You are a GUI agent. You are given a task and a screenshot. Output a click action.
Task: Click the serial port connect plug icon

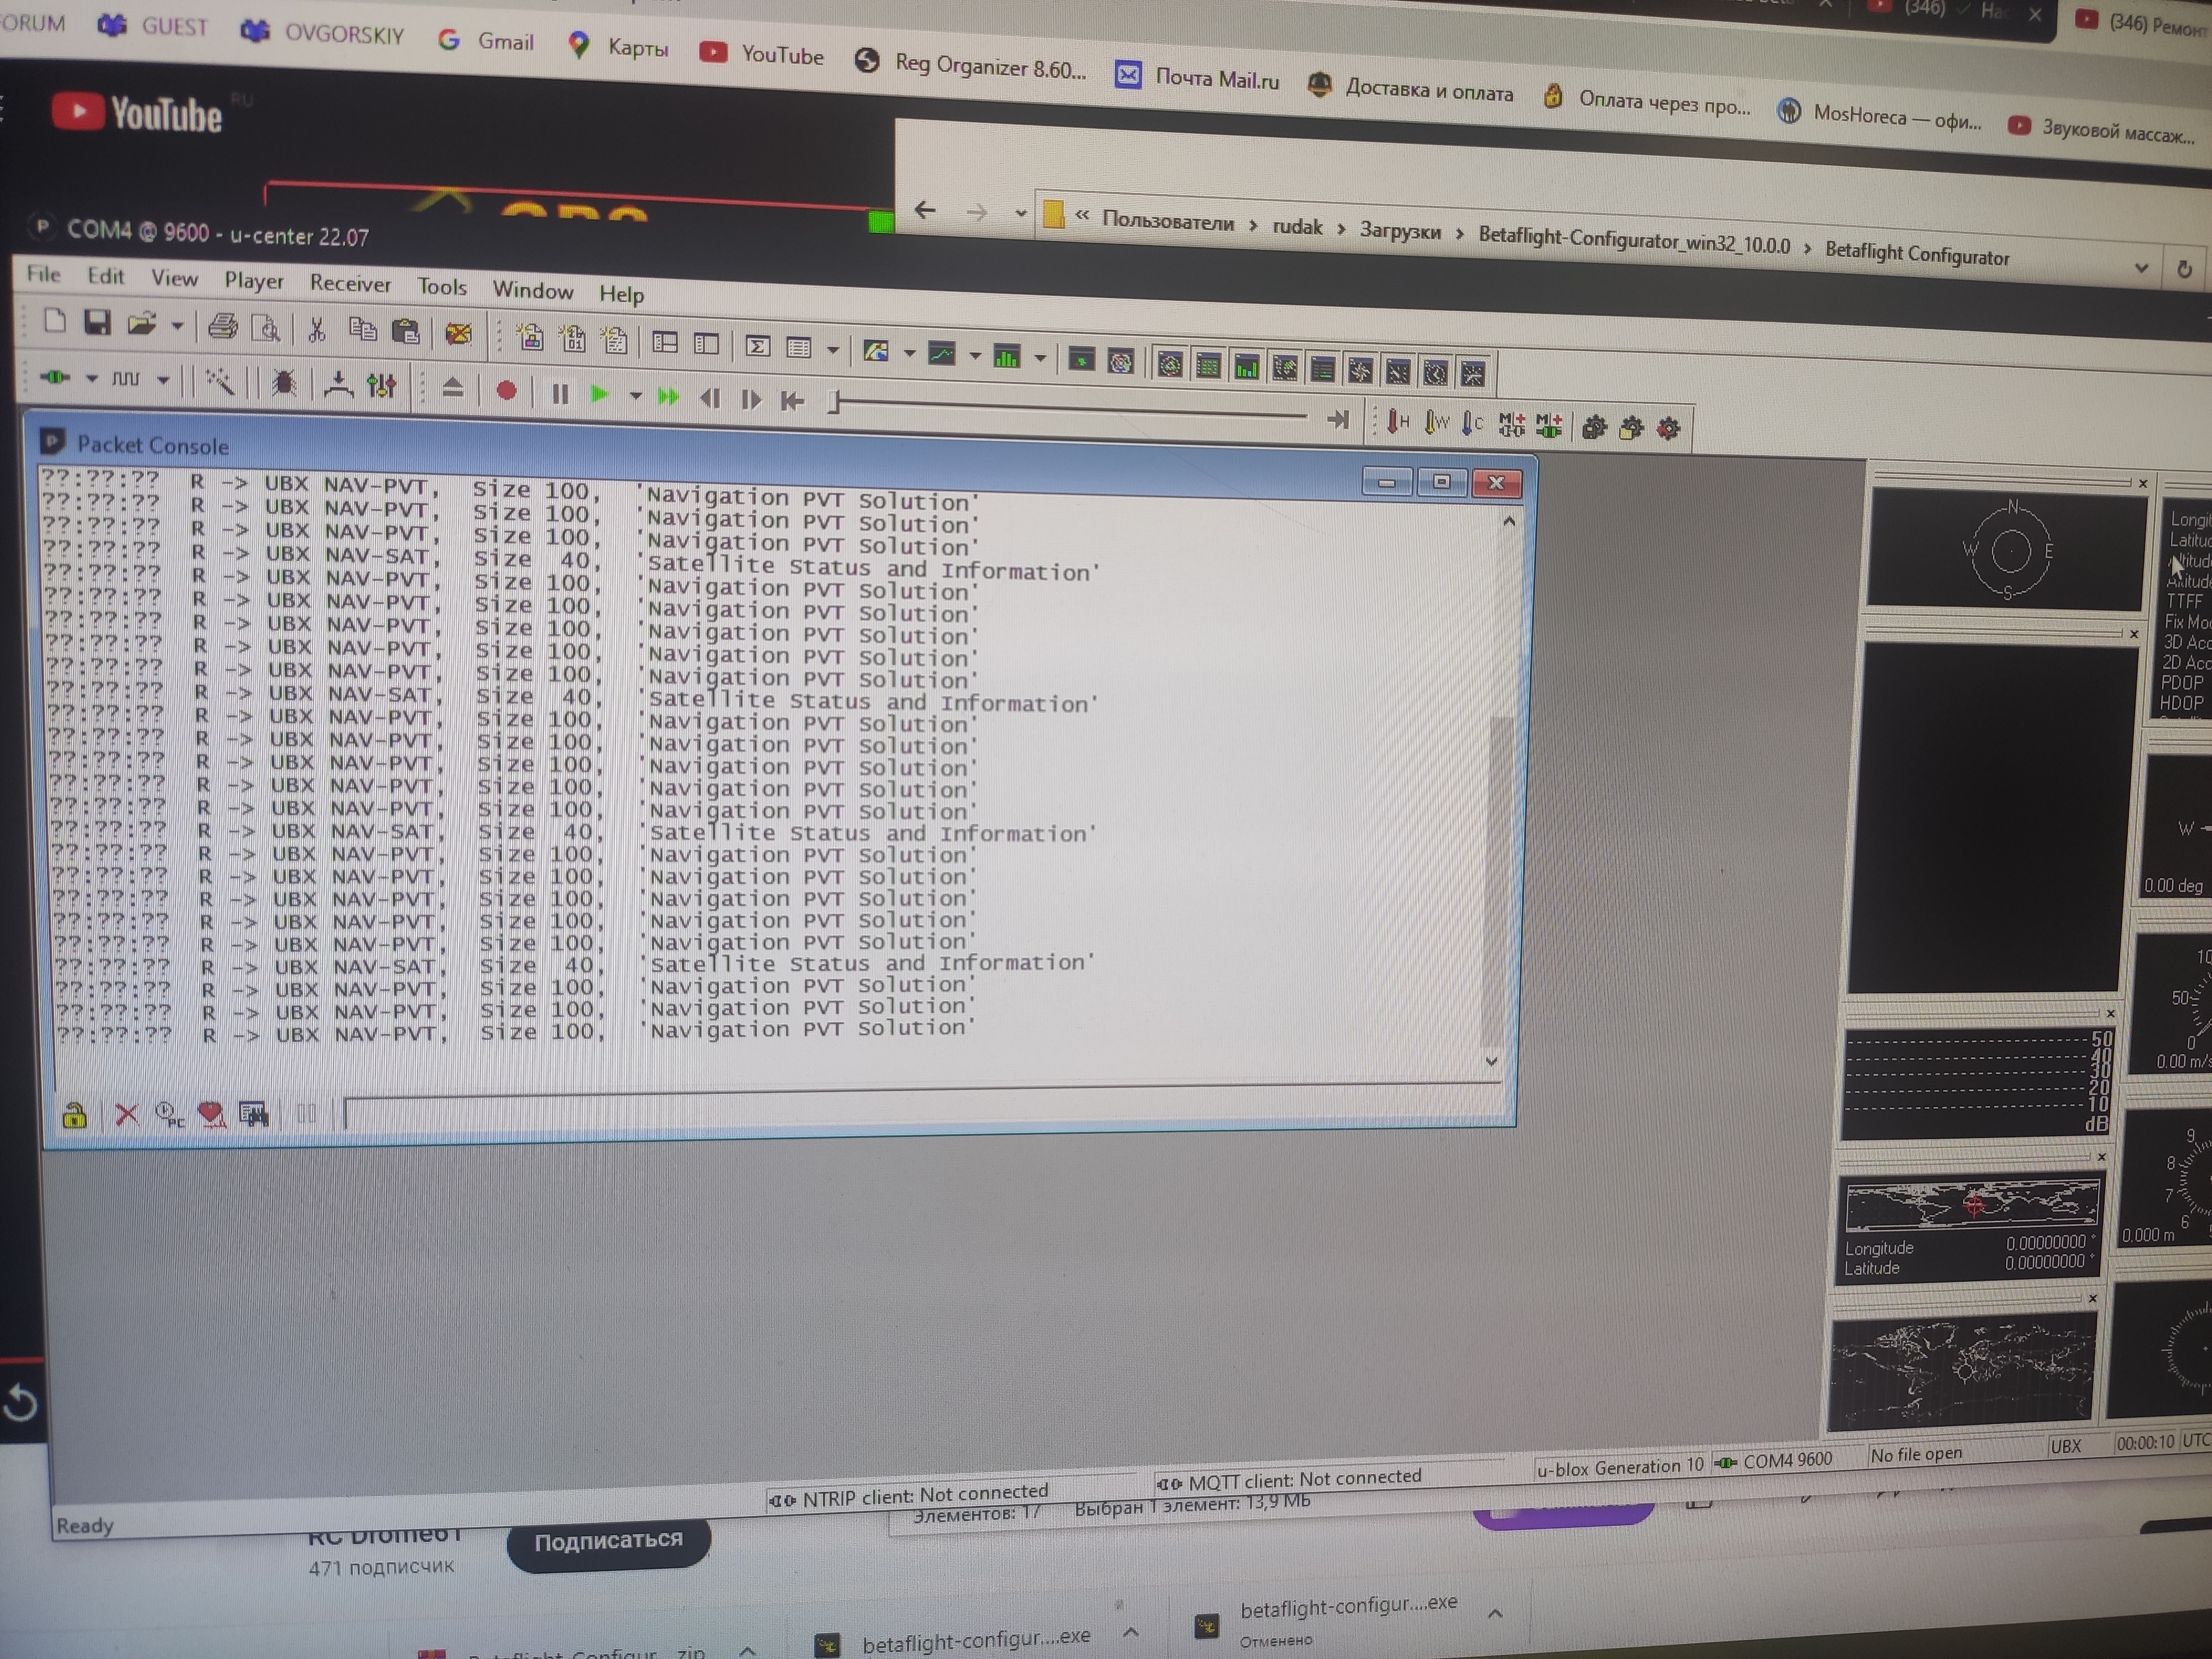coord(55,376)
